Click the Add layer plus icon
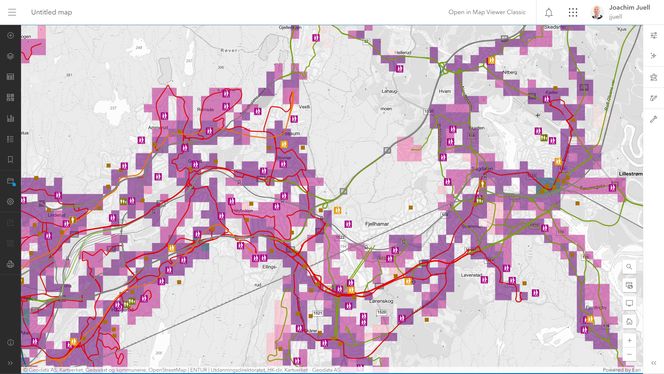 pos(11,36)
